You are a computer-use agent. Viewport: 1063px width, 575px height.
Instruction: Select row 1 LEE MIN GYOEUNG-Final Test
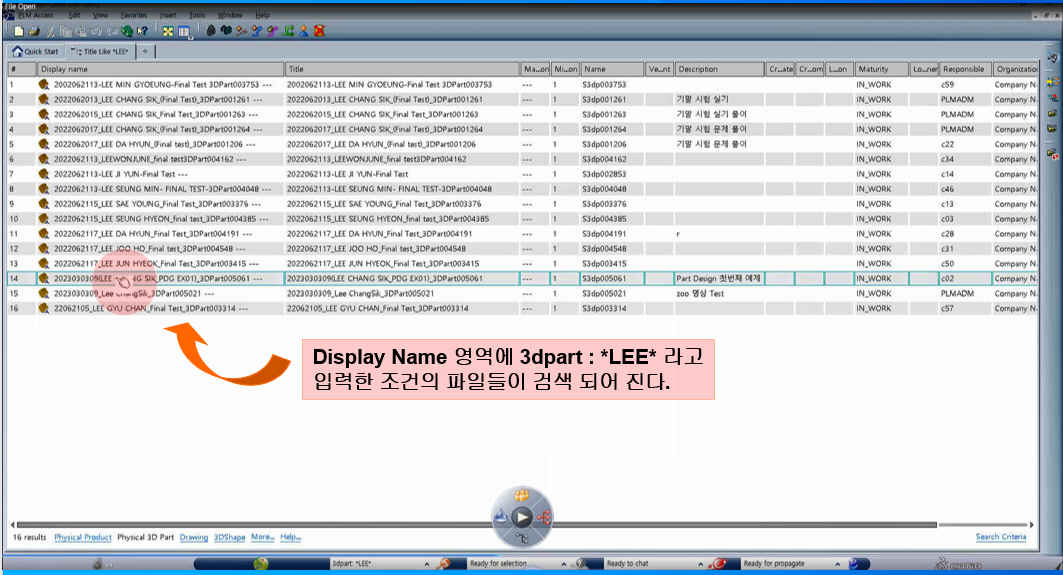tap(522, 85)
